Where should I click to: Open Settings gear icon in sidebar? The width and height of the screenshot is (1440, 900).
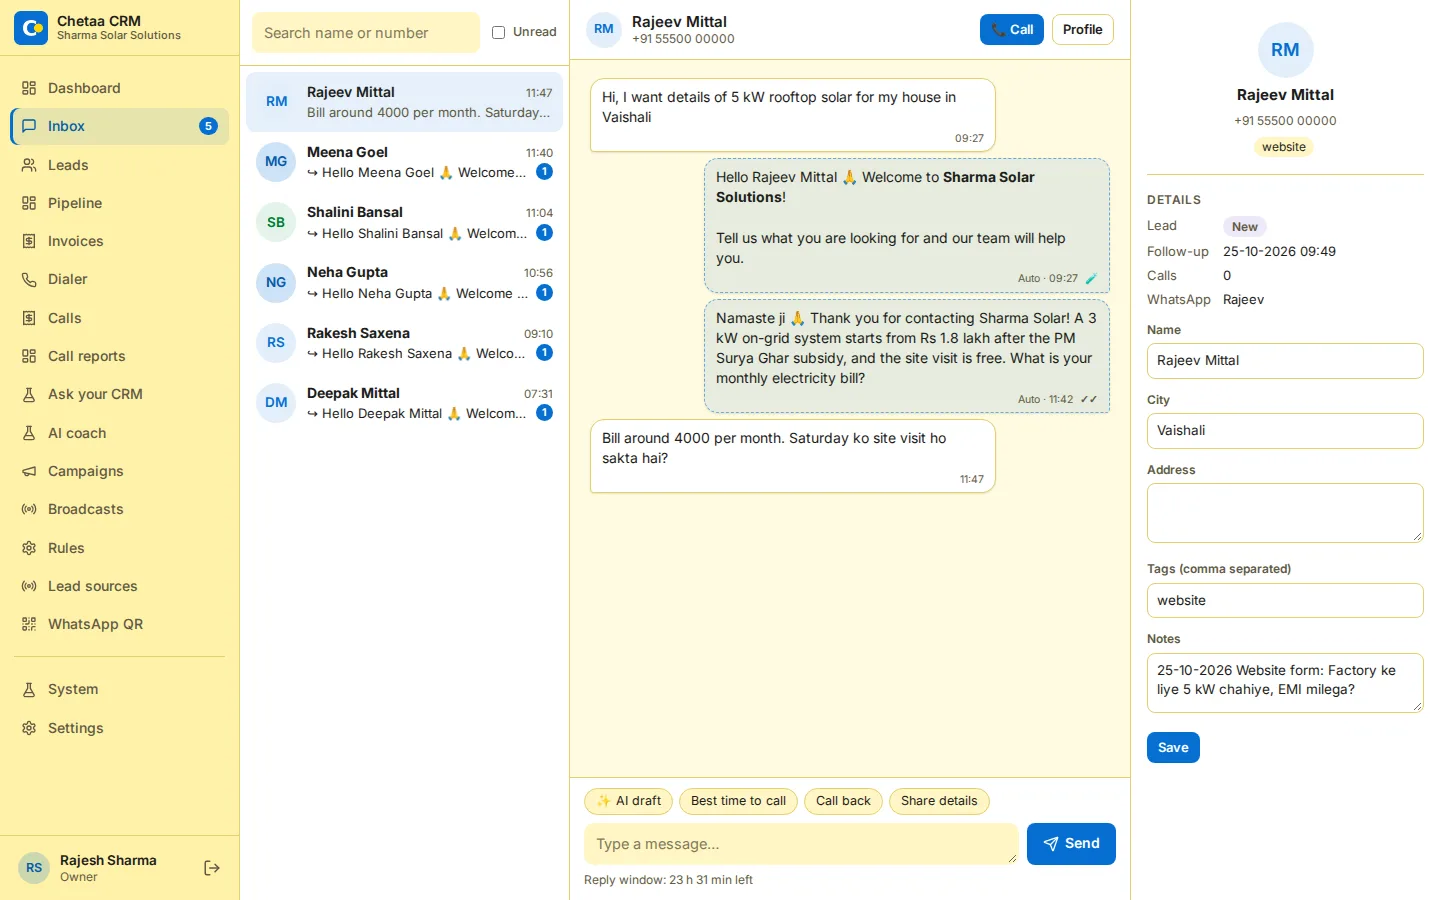coord(29,728)
